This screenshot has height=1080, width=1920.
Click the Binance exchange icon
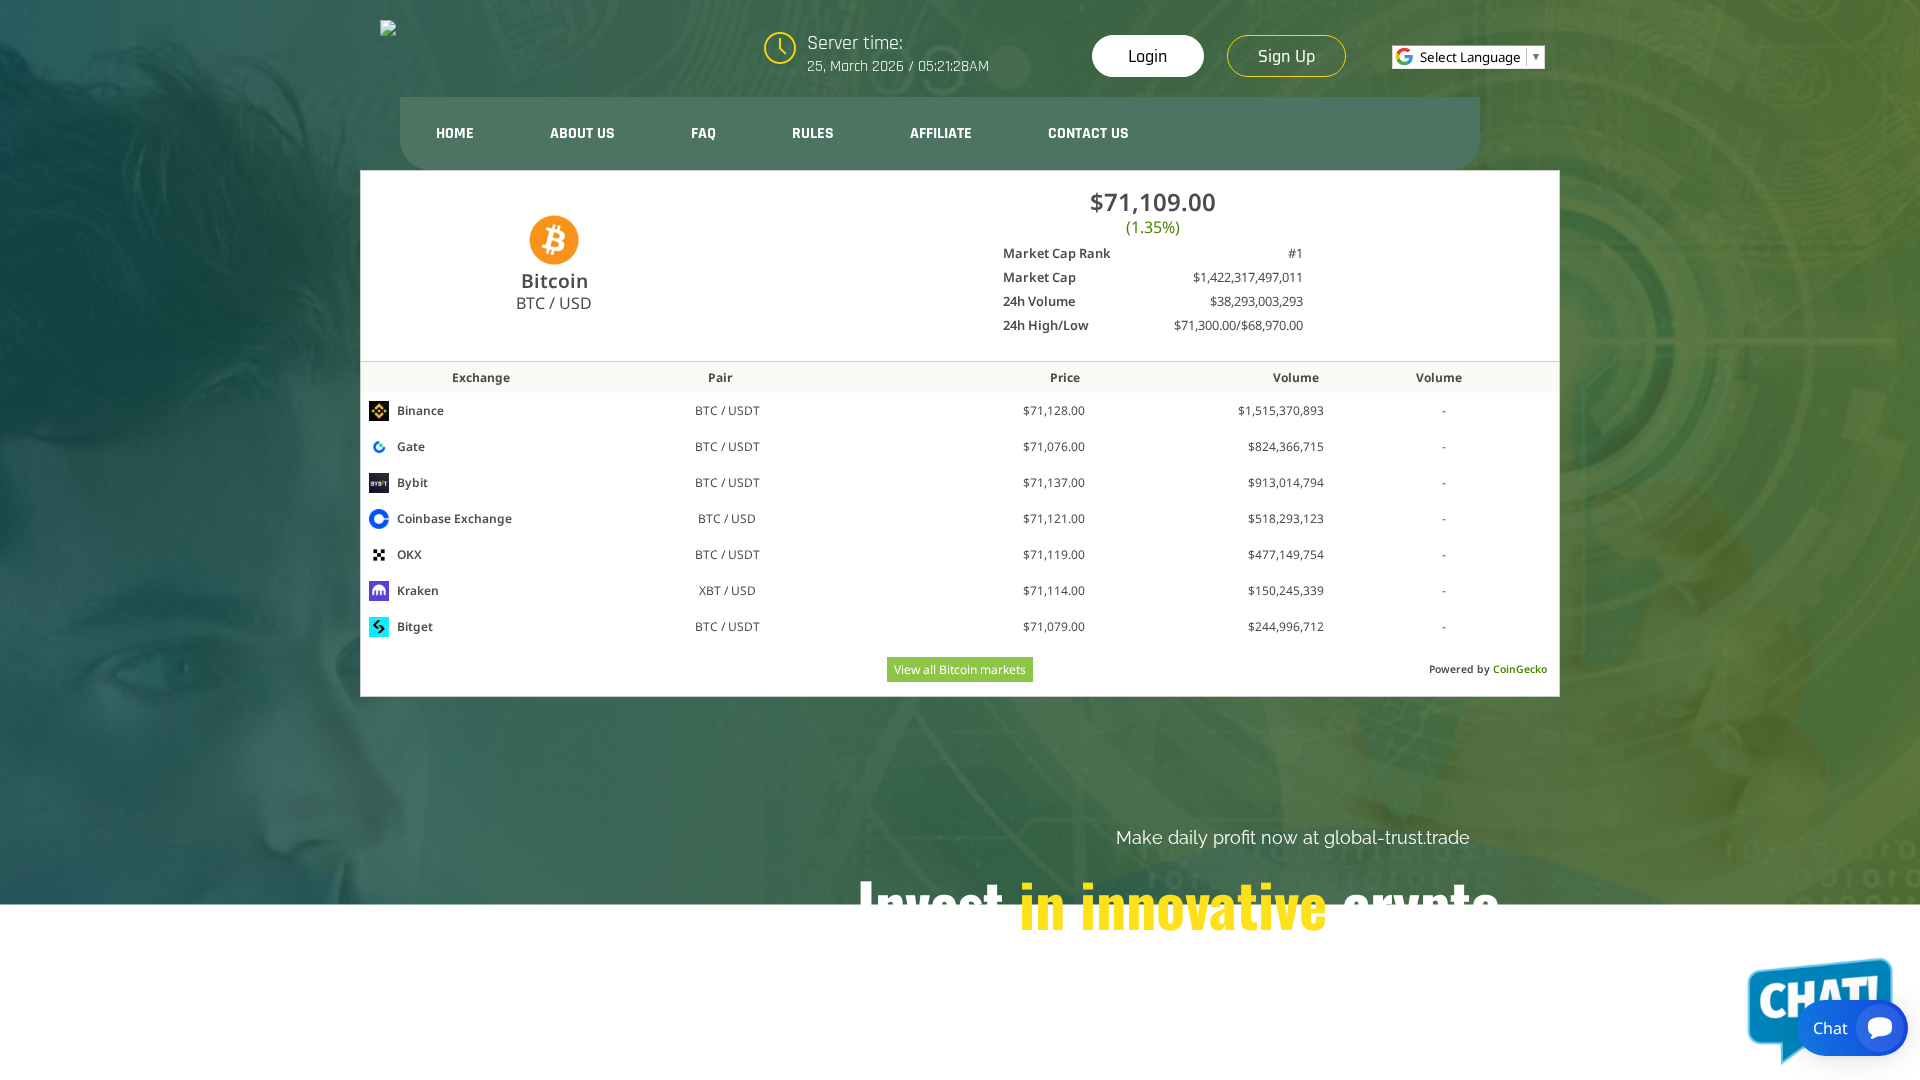tap(379, 410)
